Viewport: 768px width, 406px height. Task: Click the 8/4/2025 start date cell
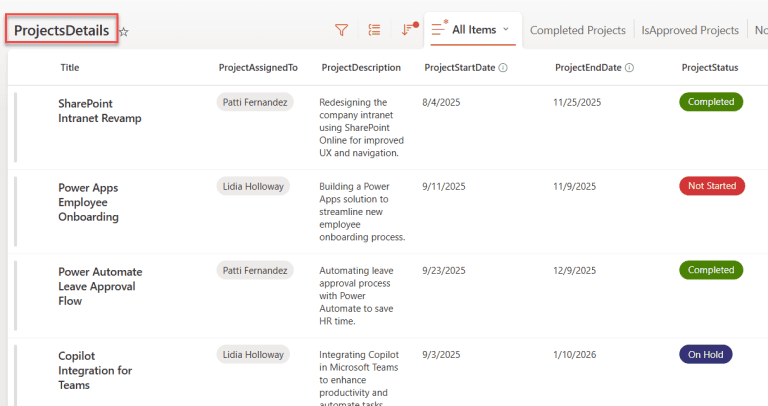(441, 102)
